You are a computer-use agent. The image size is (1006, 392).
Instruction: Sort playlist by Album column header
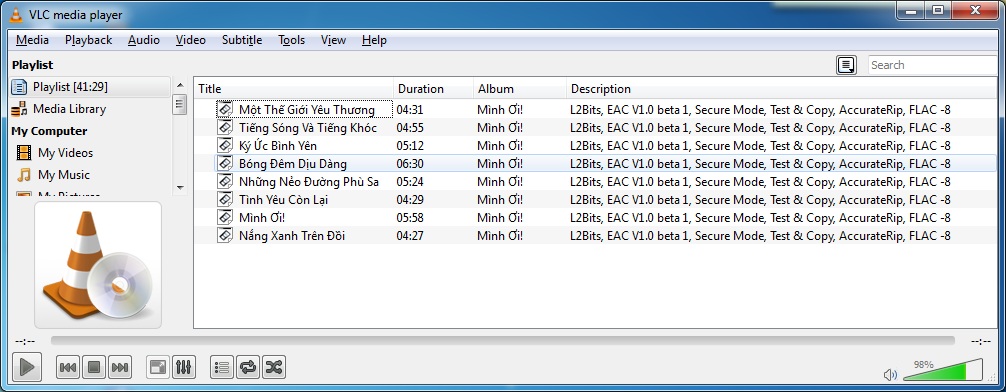pyautogui.click(x=520, y=89)
